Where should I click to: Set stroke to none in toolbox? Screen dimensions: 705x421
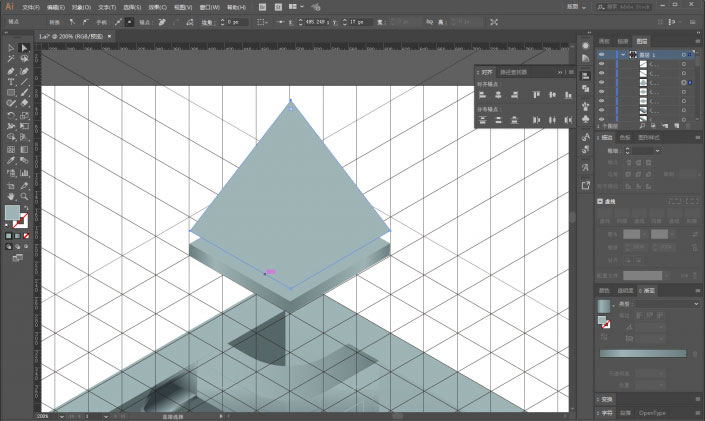(x=26, y=236)
